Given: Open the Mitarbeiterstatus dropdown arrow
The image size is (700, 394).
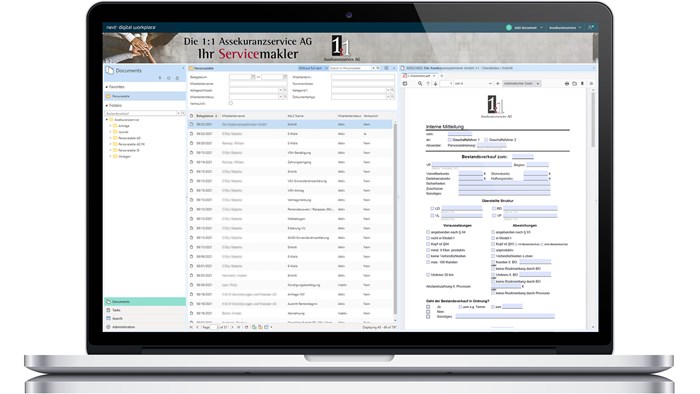Looking at the screenshot, I should pos(281,97).
